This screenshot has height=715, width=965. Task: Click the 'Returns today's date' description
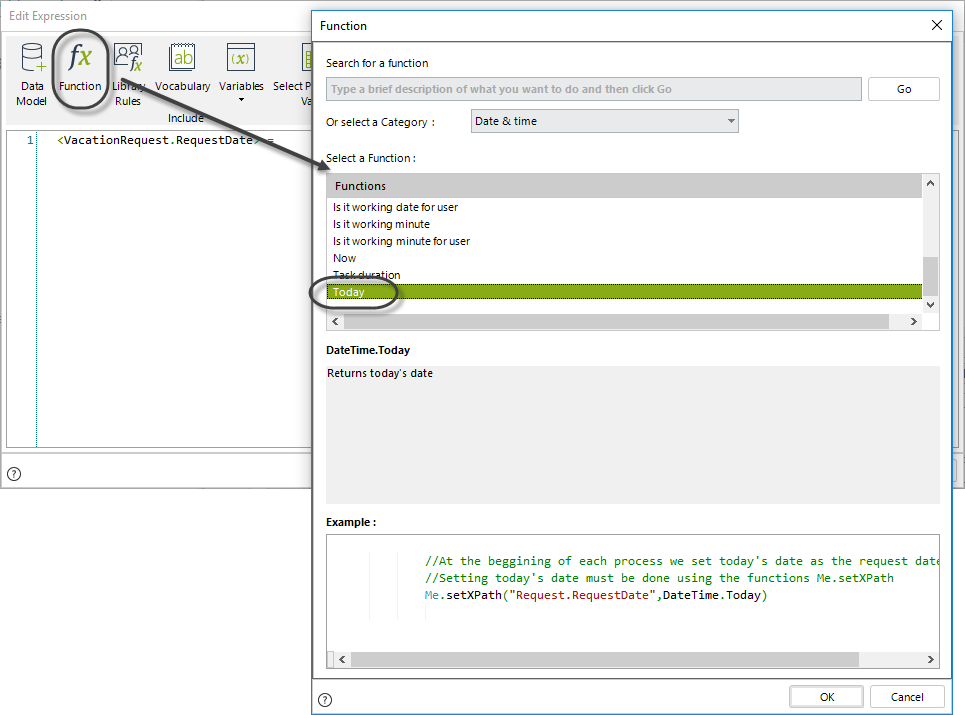click(x=380, y=373)
